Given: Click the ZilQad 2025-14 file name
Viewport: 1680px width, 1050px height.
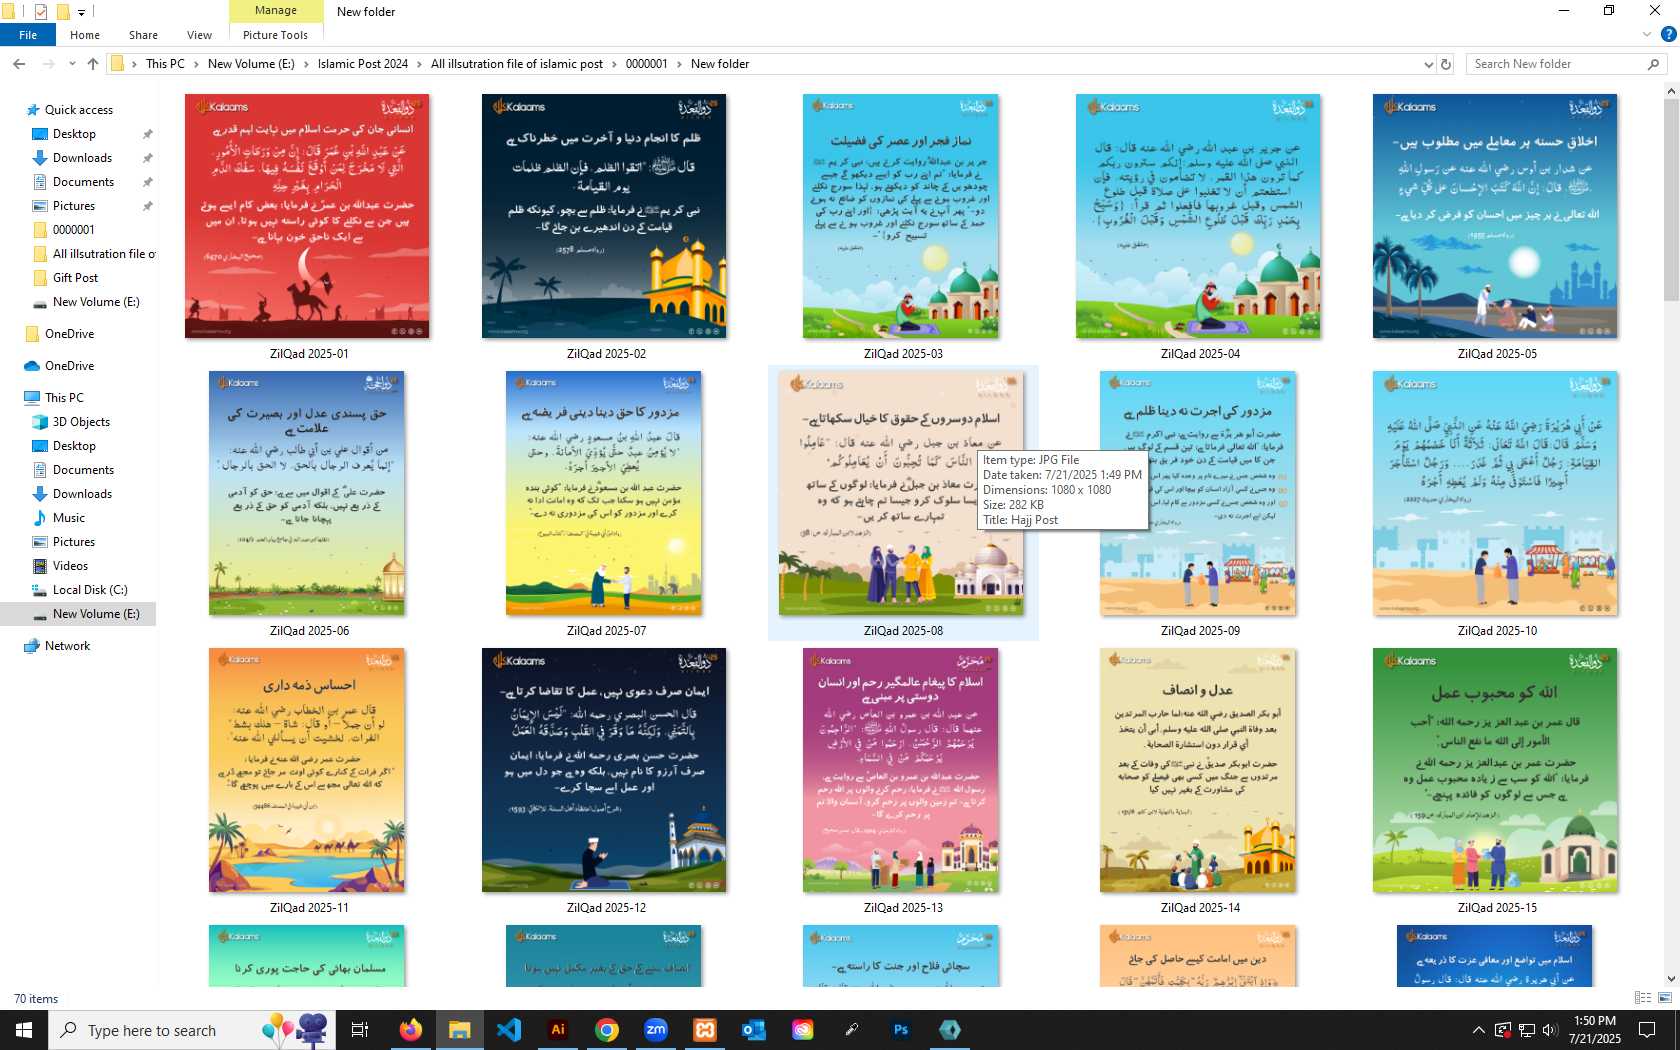Looking at the screenshot, I should [x=1200, y=908].
